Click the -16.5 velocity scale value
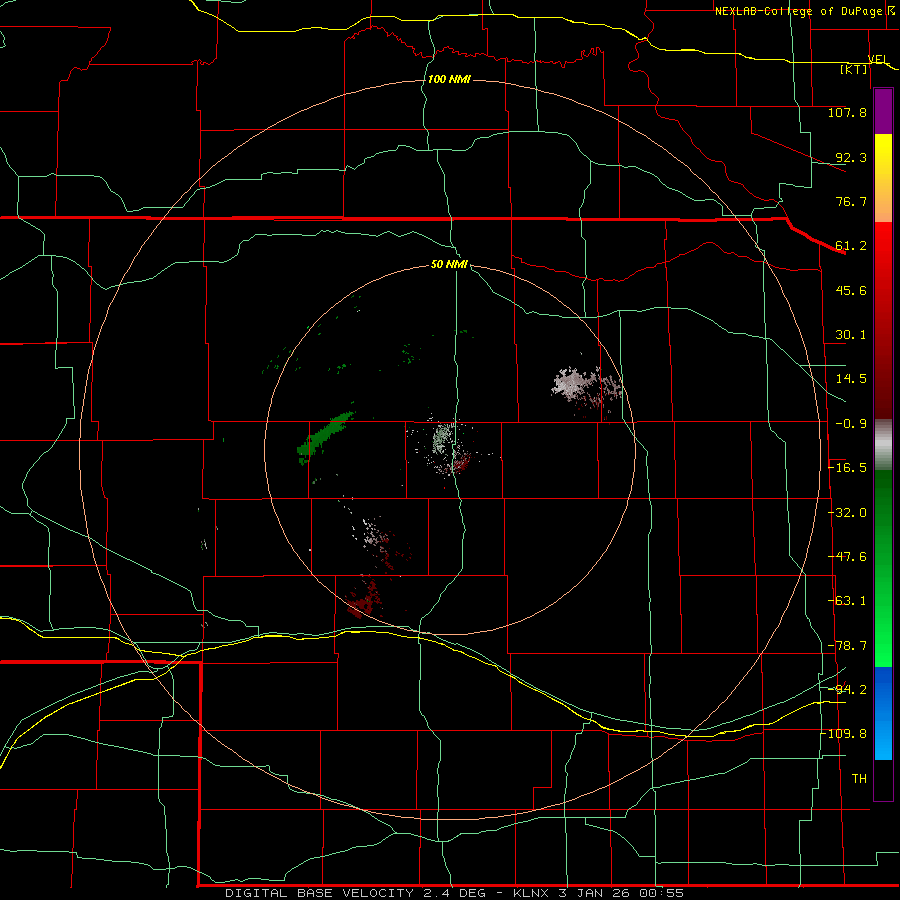The height and width of the screenshot is (900, 900). (847, 468)
